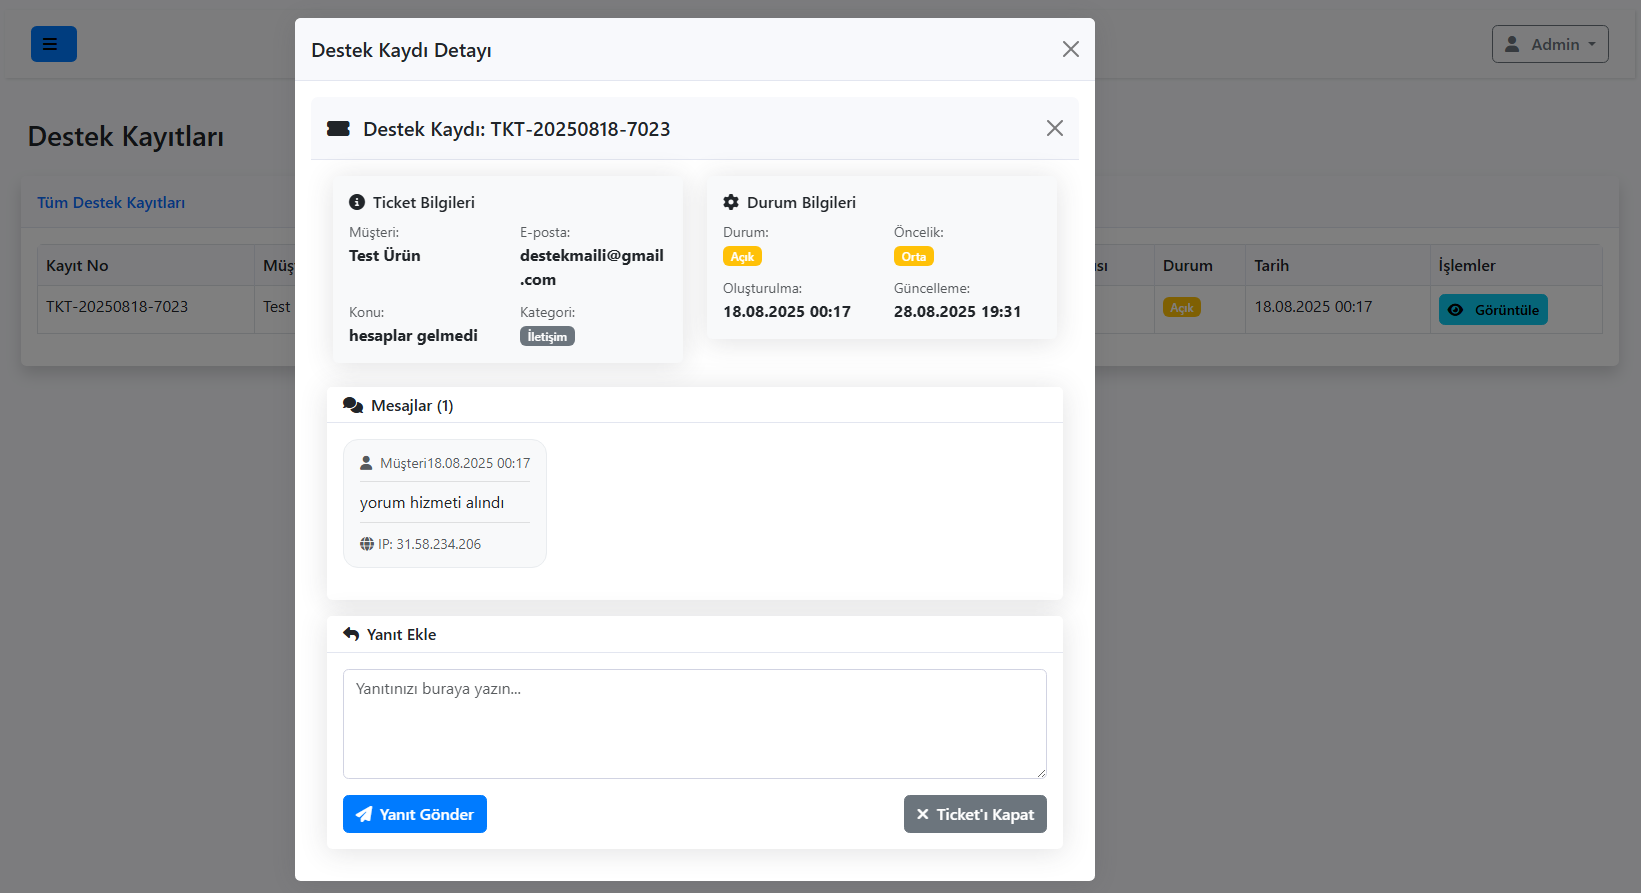
Task: Click the Tarih column header
Action: point(1272,265)
